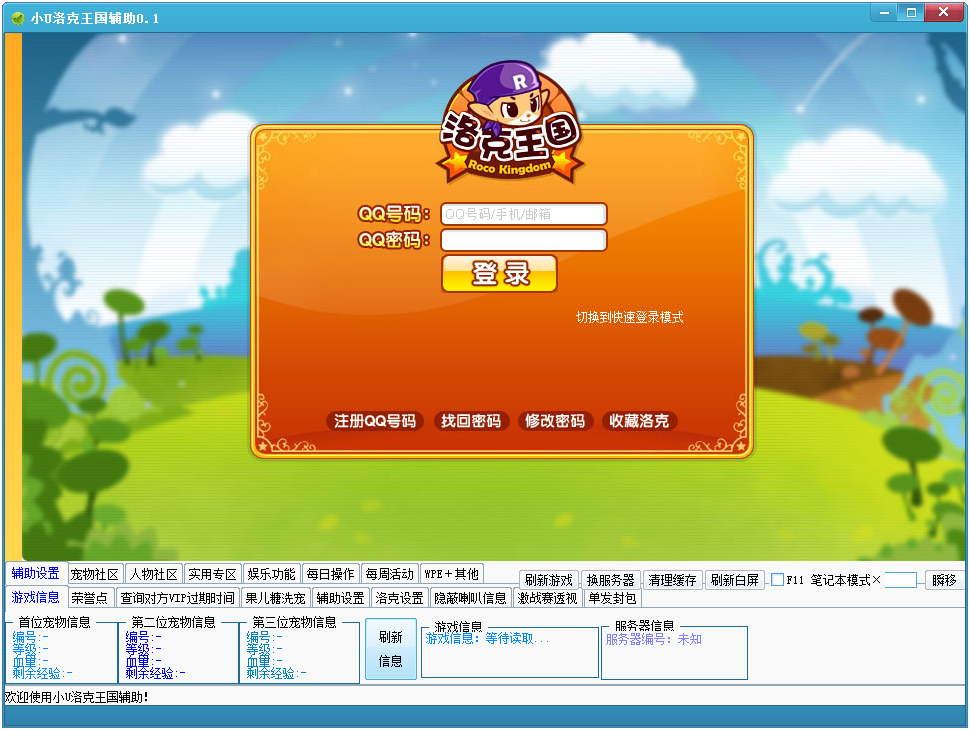
Task: Open the 娱乐功能 tab
Action: 272,574
